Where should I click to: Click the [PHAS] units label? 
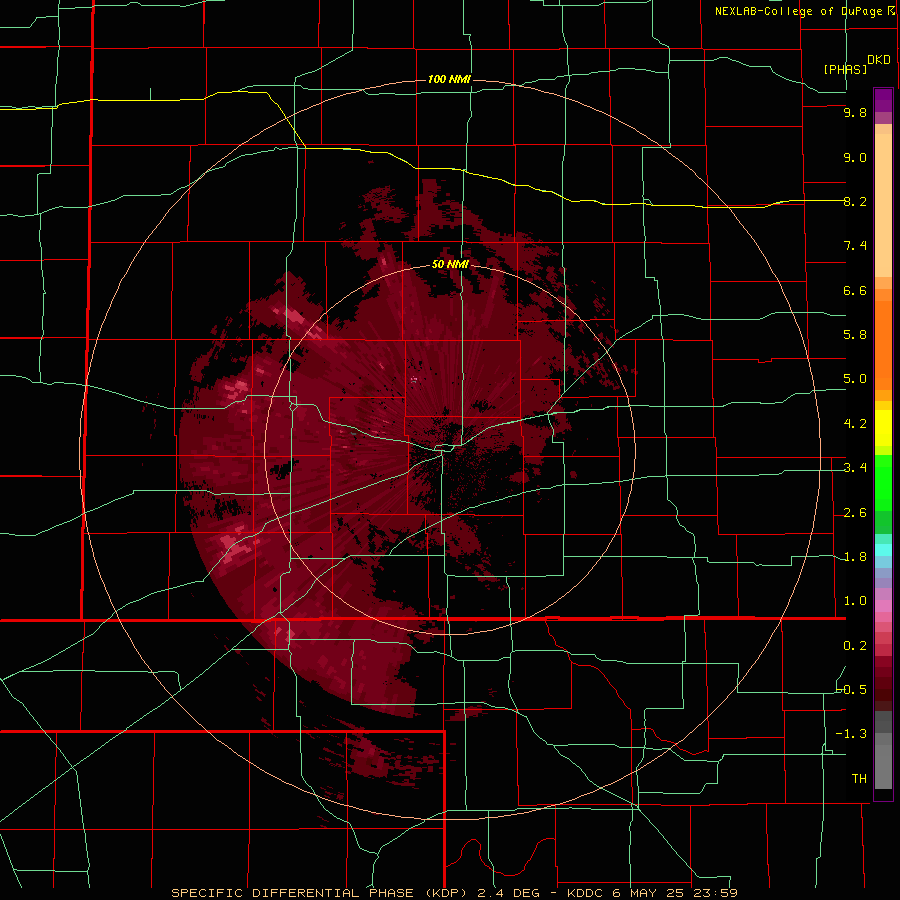[845, 69]
